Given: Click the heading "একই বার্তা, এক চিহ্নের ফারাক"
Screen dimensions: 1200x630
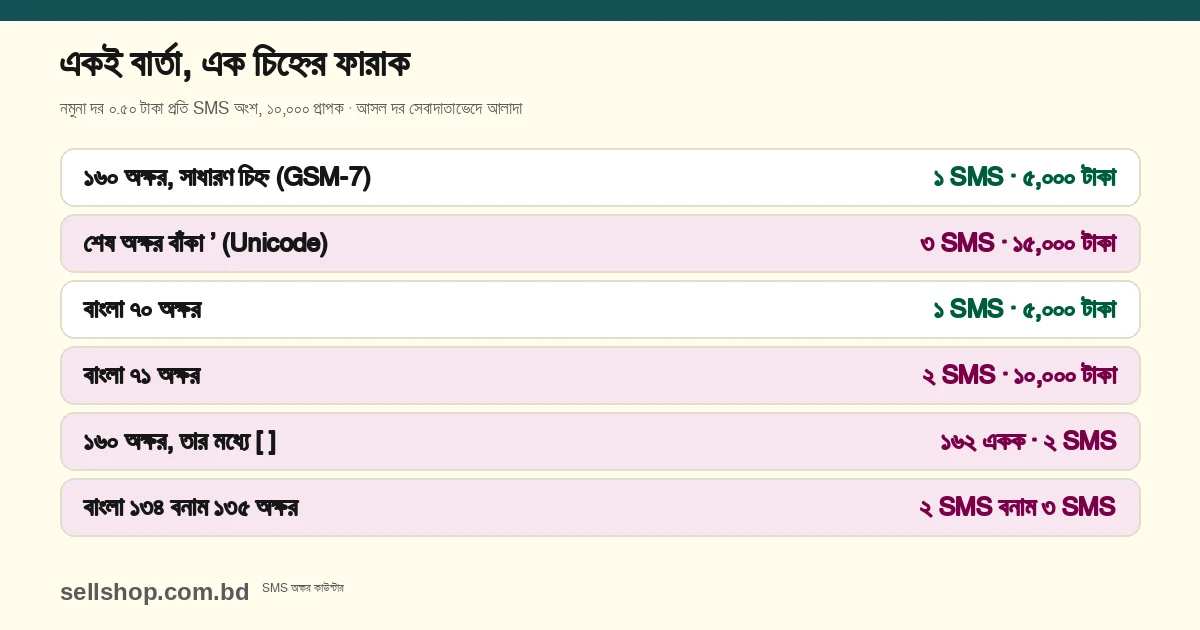Looking at the screenshot, I should point(235,65).
